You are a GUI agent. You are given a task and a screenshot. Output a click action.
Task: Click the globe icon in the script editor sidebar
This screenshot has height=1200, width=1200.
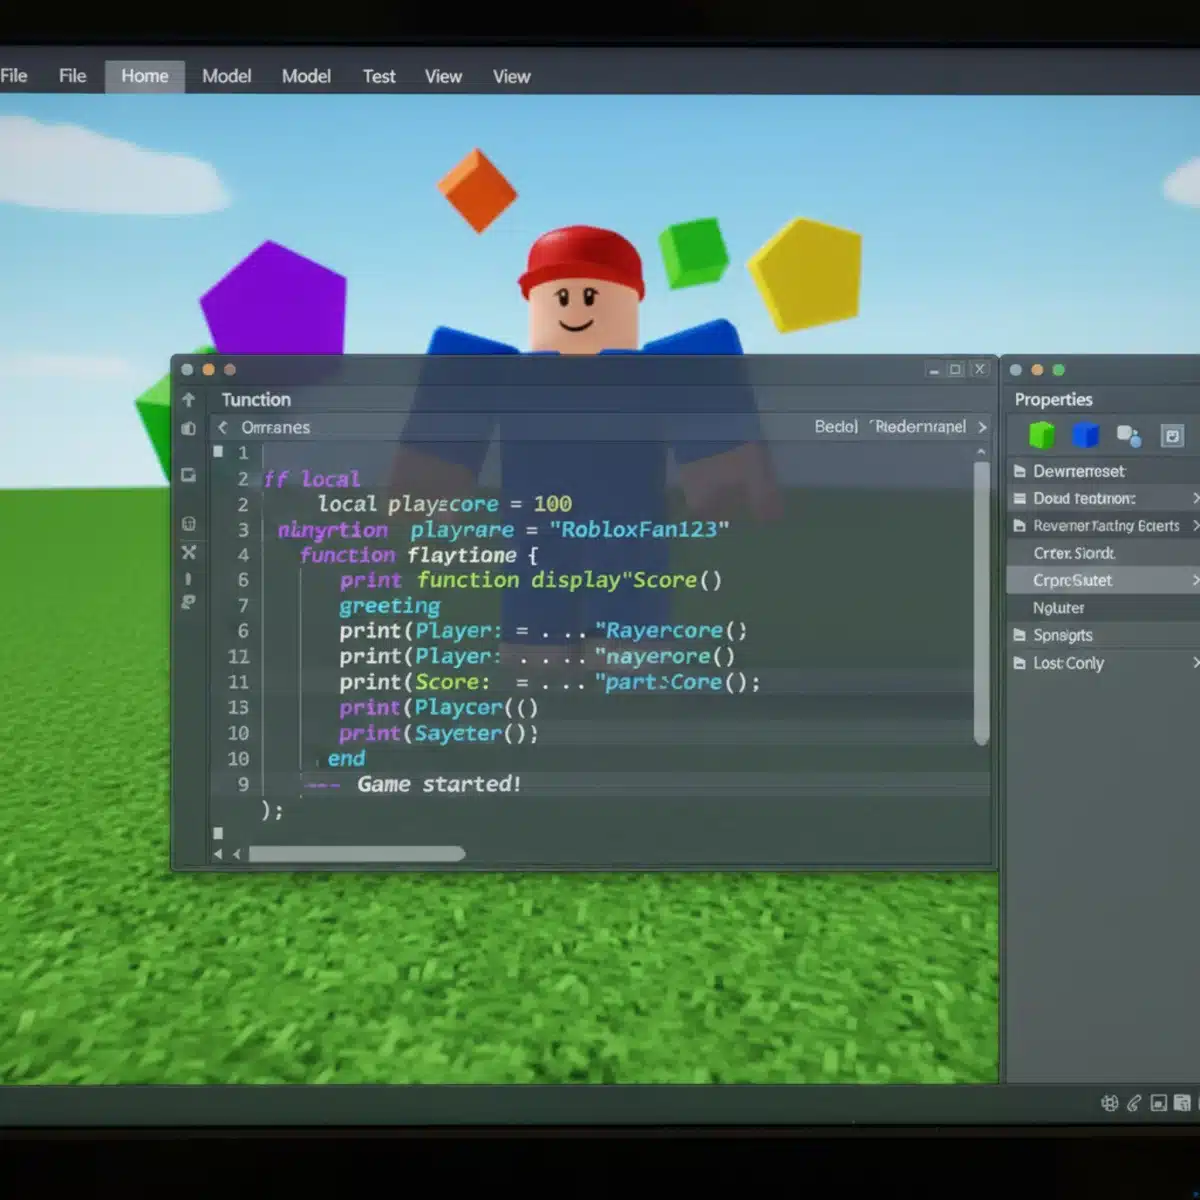point(189,523)
